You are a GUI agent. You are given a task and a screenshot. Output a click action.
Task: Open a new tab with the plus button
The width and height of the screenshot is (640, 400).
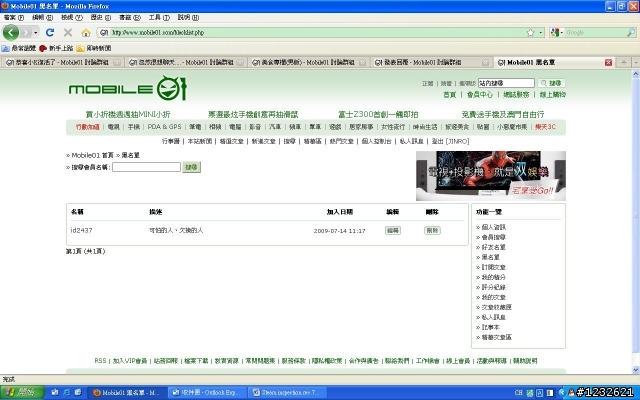624,62
